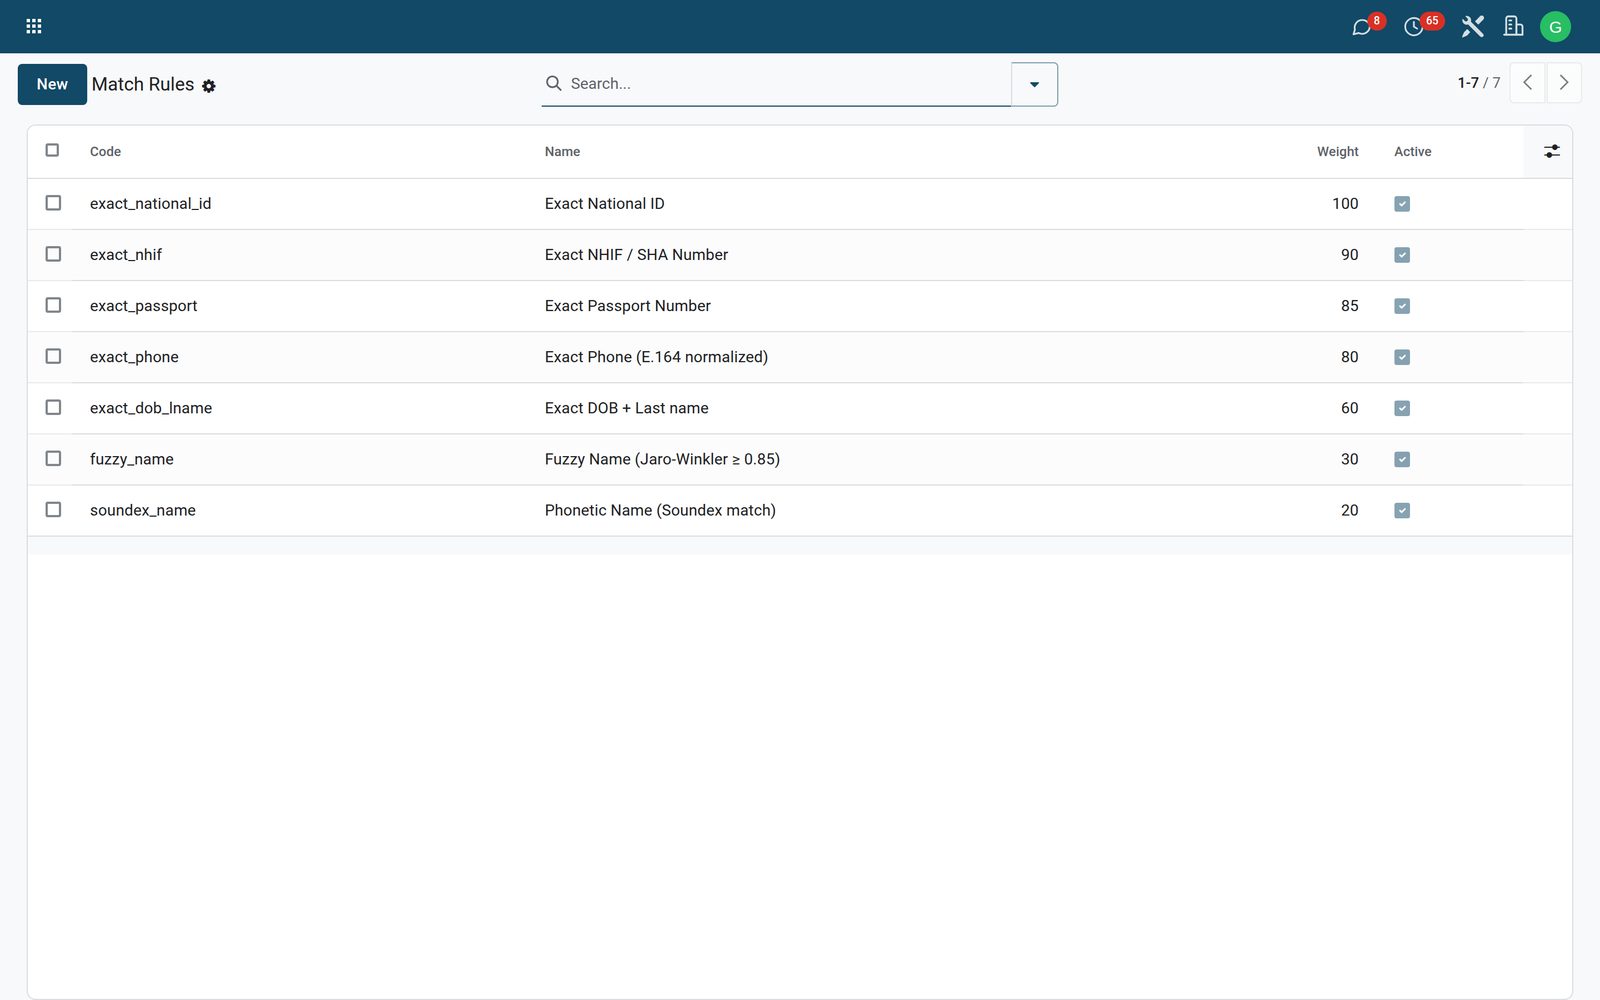The image size is (1600, 1000).
Task: Sort by the Active column header
Action: [1412, 152]
